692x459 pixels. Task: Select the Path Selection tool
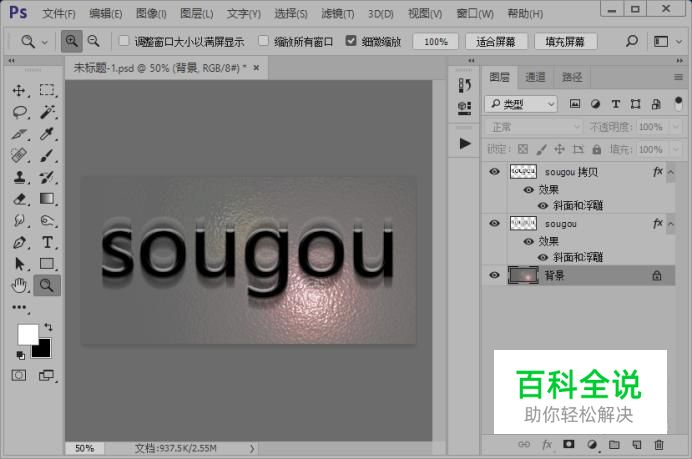19,264
